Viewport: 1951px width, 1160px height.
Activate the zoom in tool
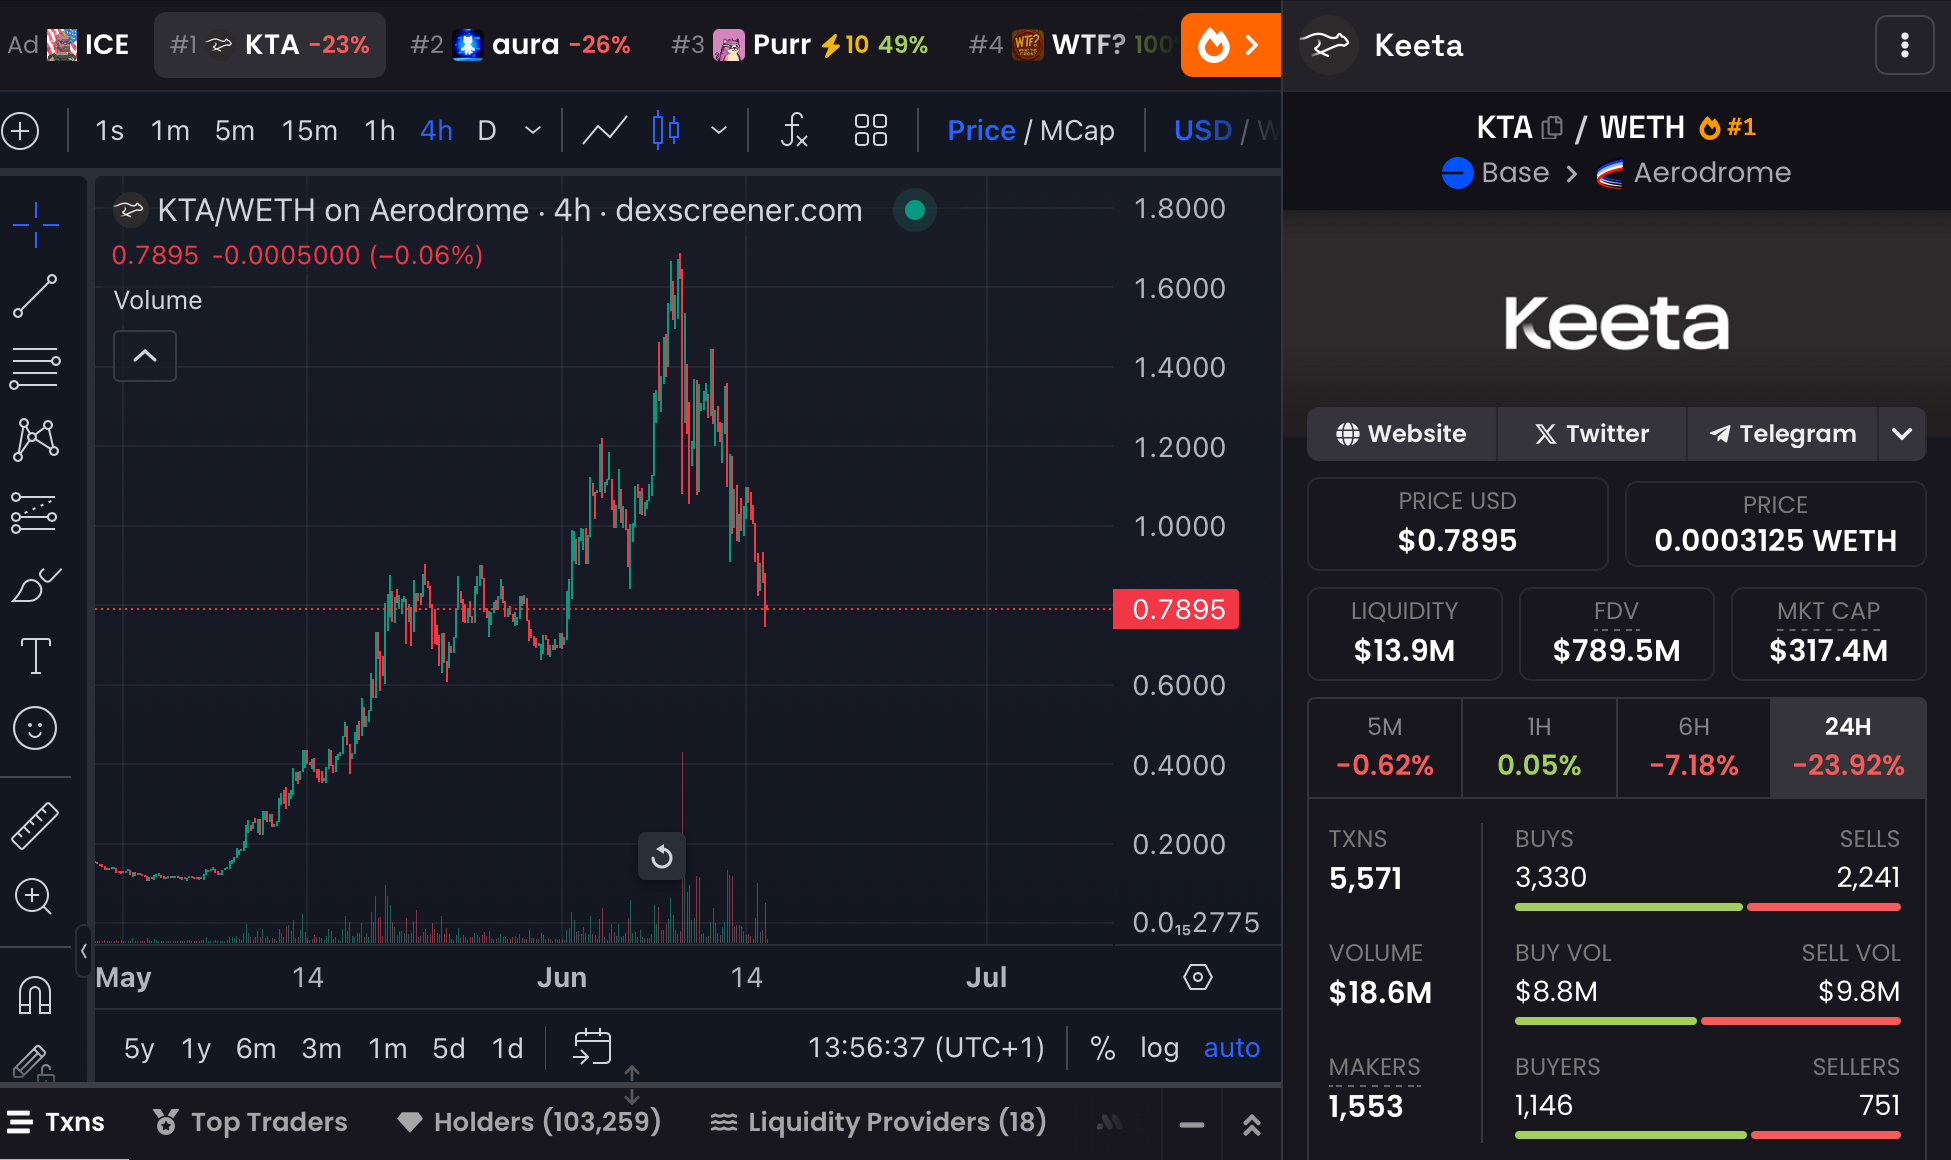point(35,896)
